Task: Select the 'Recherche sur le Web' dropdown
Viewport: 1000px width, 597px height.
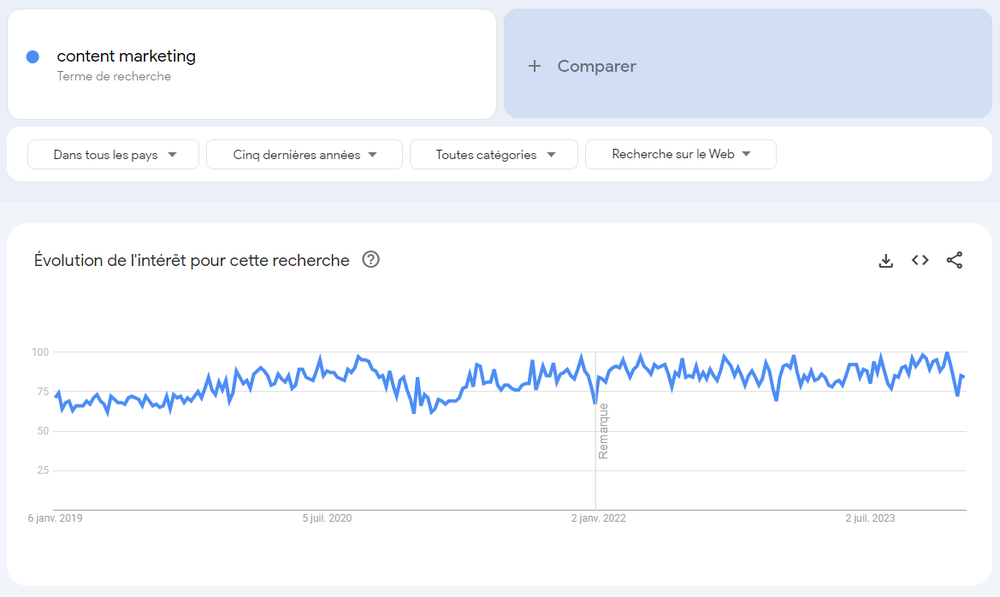Action: tap(680, 154)
